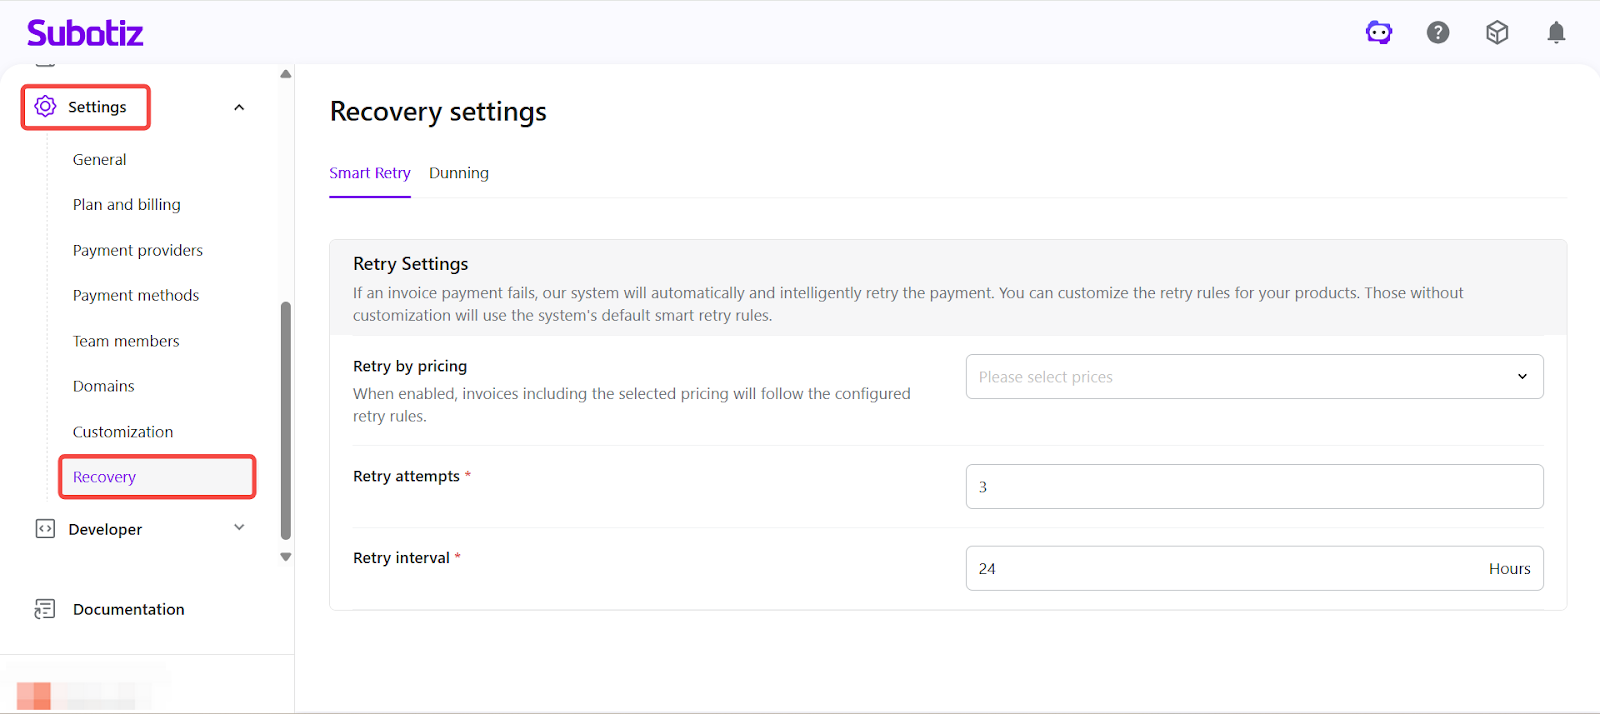The width and height of the screenshot is (1600, 714).
Task: Open the Please select prices dropdown
Action: click(x=1253, y=377)
